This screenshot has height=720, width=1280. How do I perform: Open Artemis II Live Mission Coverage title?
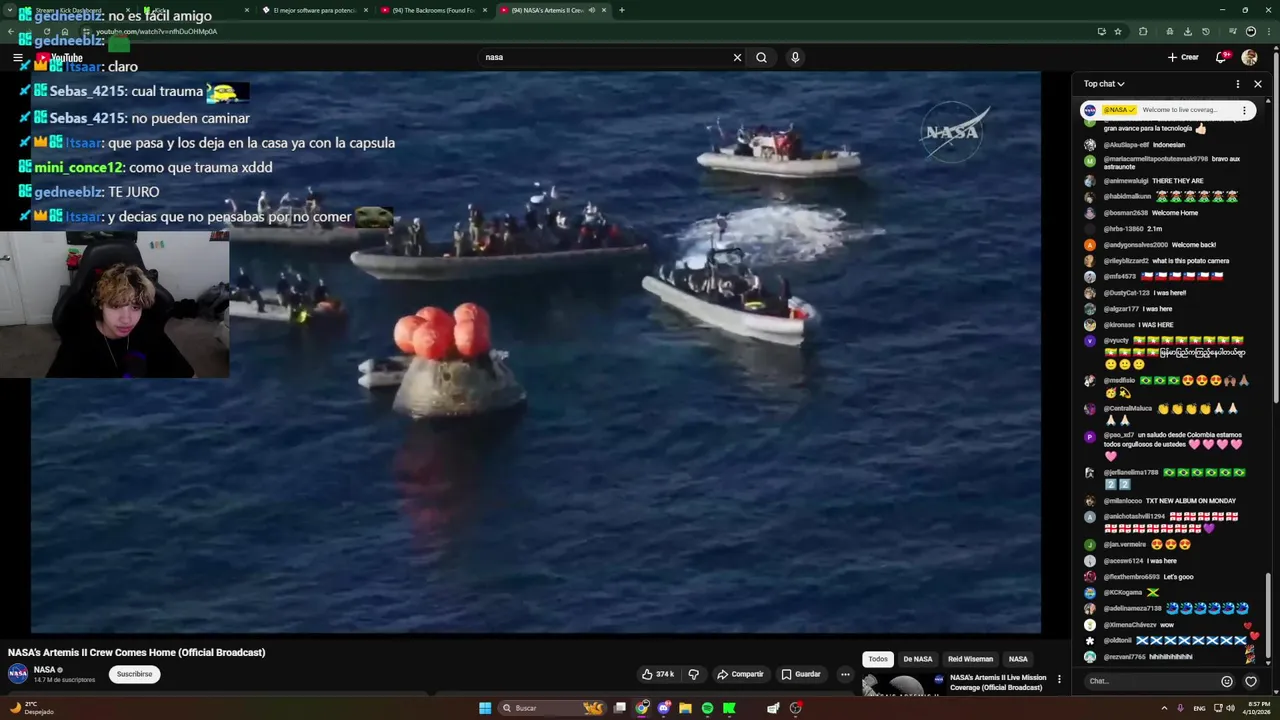(998, 682)
